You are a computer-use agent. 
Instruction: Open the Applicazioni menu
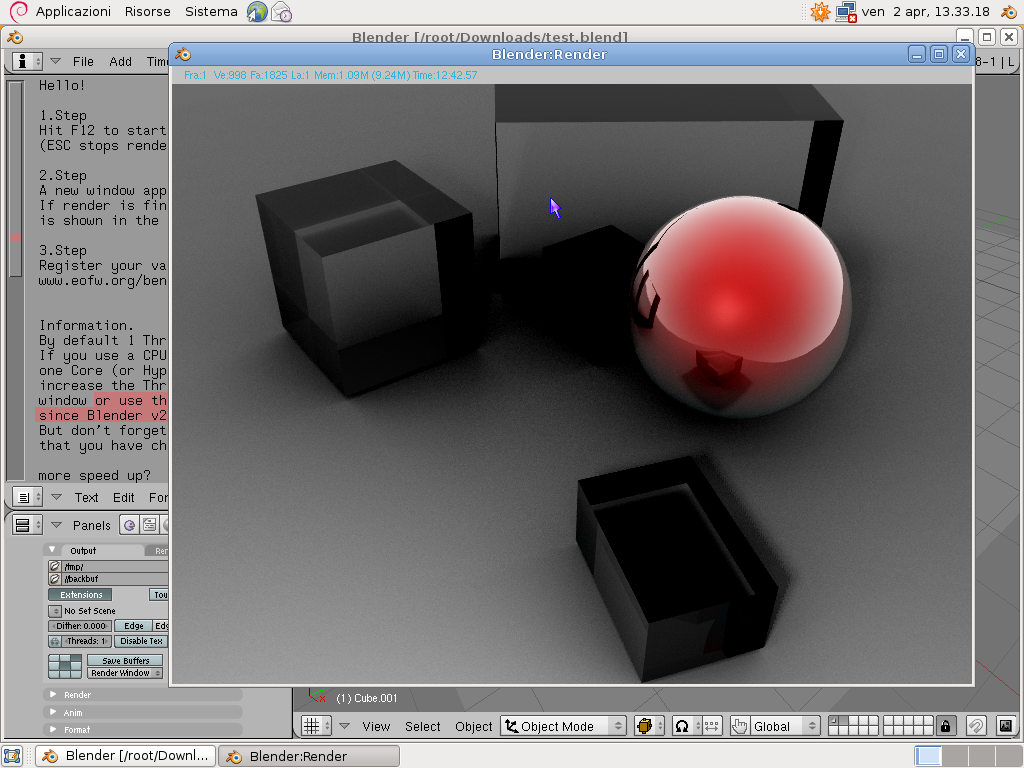[x=73, y=12]
